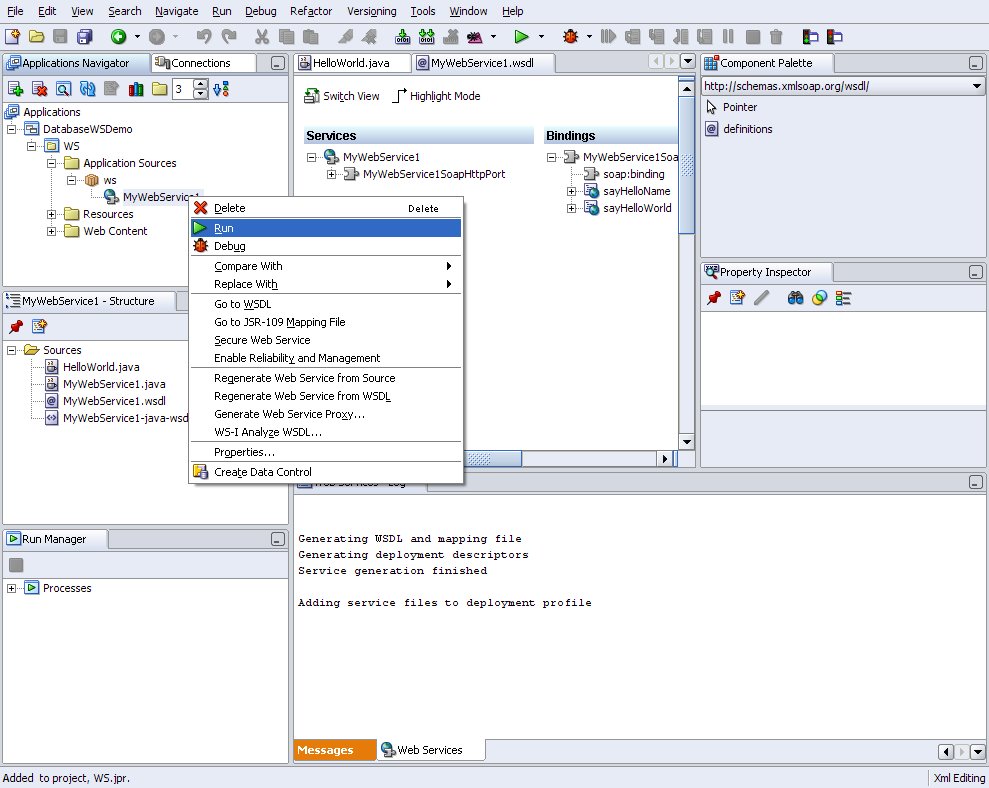This screenshot has height=788, width=989.
Task: Click the Delete application icon with red X
Action: tap(39, 89)
